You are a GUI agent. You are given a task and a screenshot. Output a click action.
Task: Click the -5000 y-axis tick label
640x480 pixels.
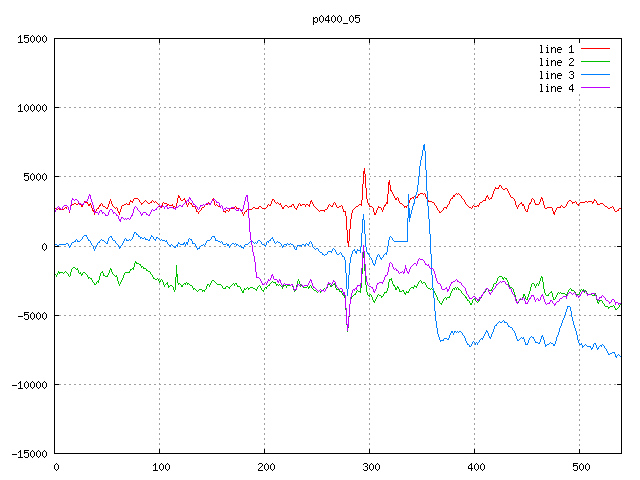[32, 315]
